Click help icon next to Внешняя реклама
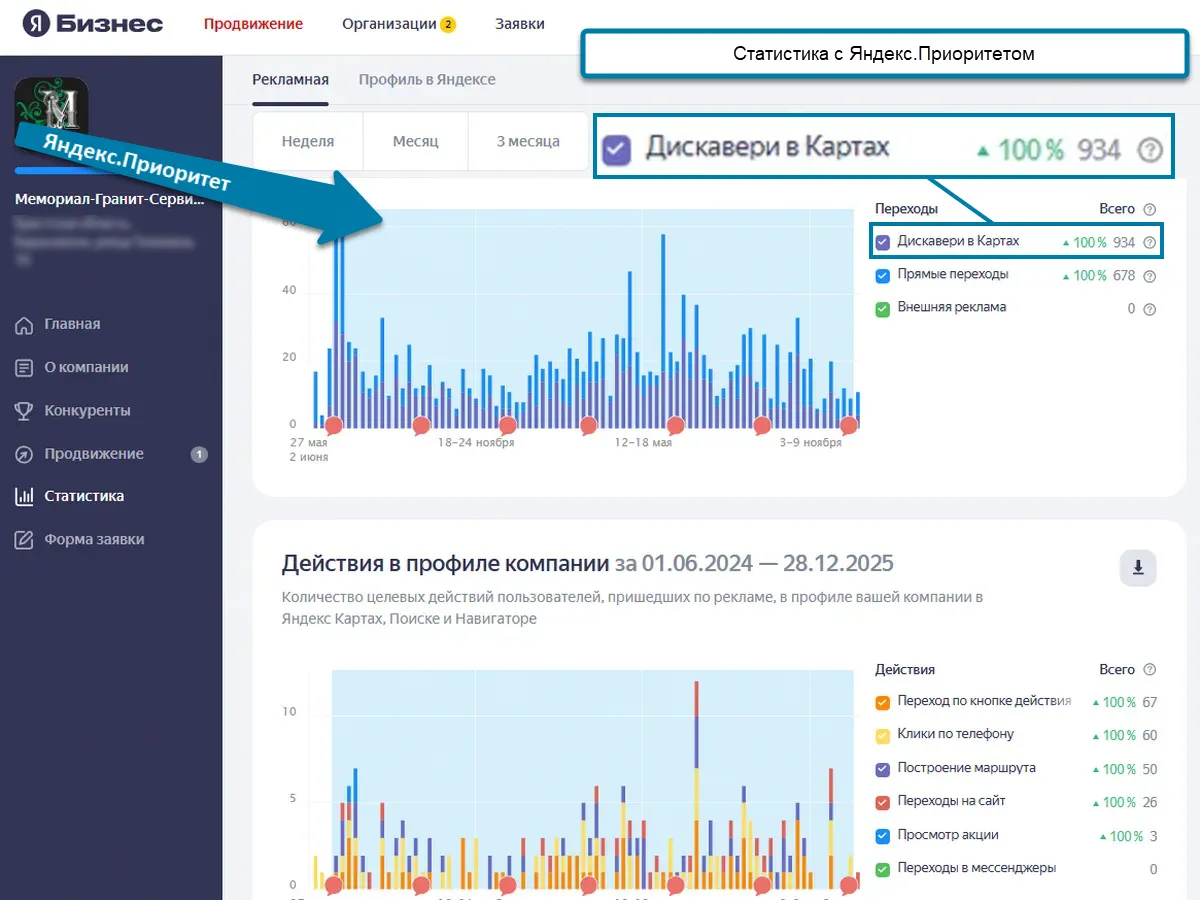 (x=1149, y=309)
